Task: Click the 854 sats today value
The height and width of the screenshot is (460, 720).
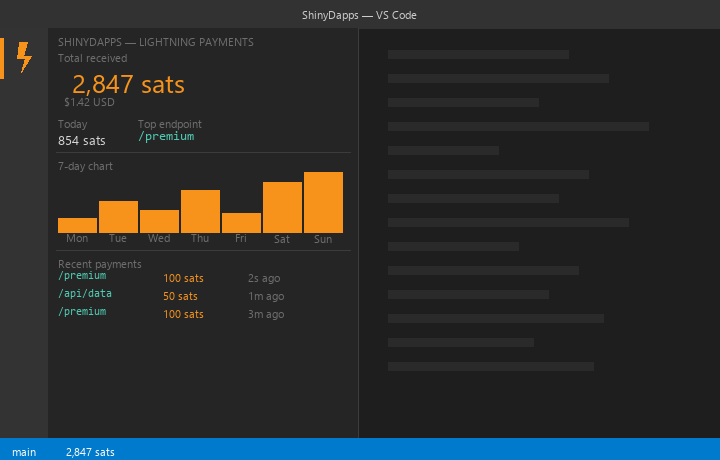Action: coord(82,140)
